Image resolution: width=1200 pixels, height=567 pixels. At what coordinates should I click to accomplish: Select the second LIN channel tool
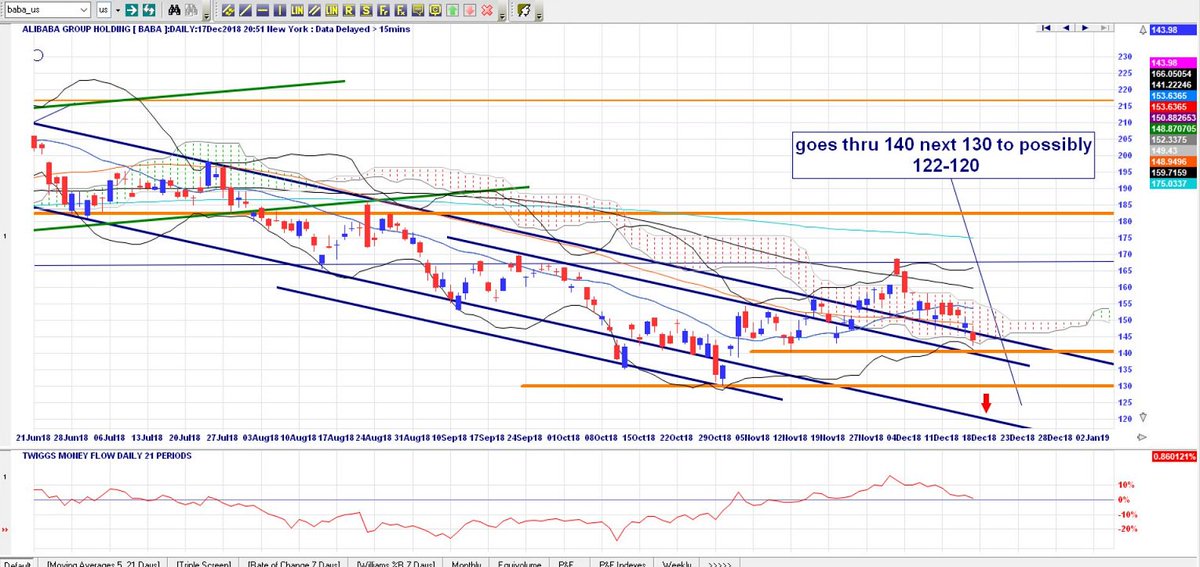coord(332,9)
